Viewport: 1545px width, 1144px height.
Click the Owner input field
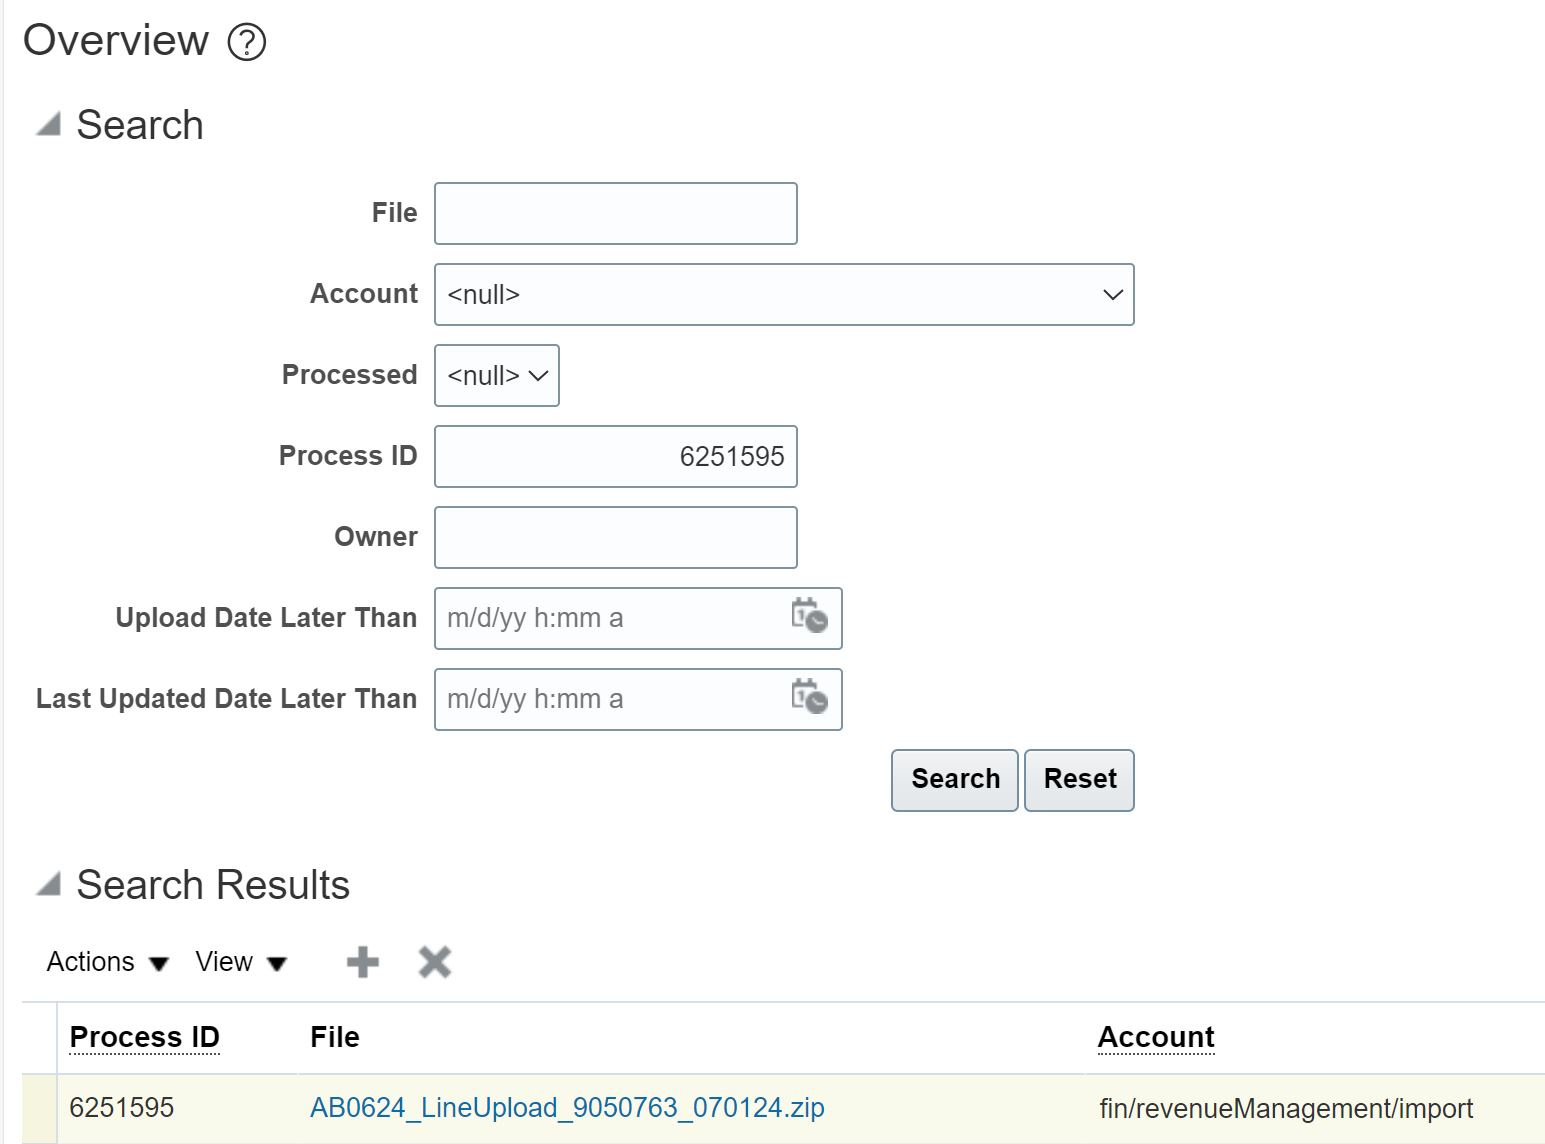pos(615,537)
